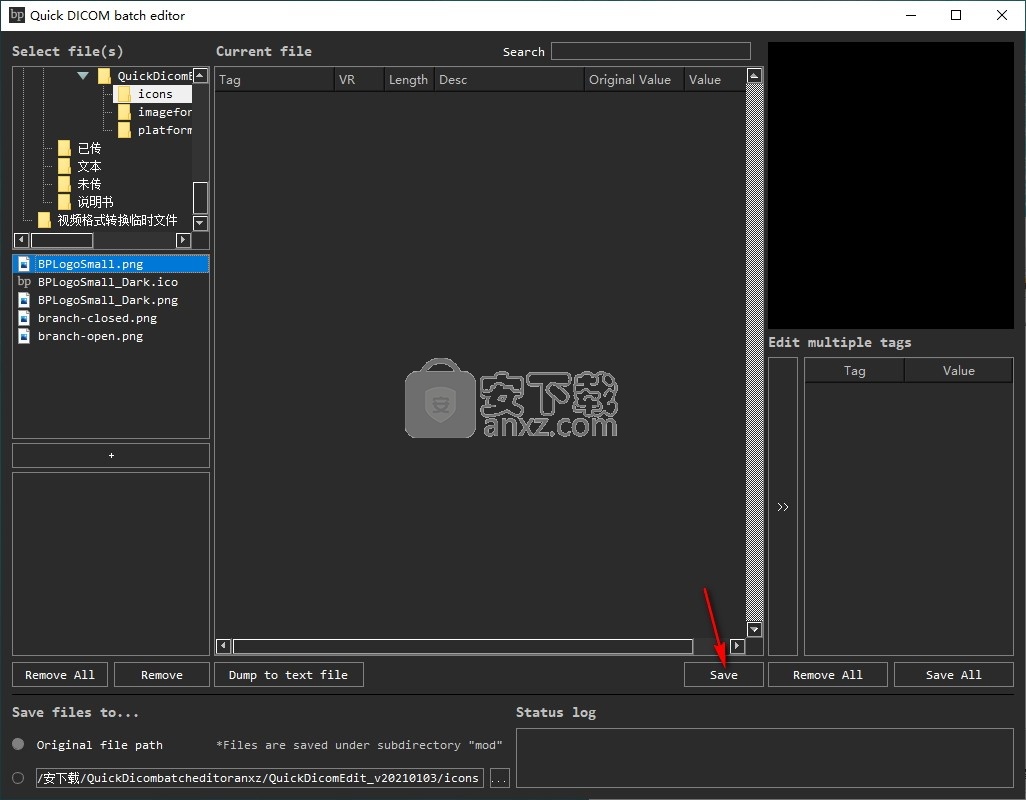Click the 视频格式转换临时文件 folder icon

(x=44, y=220)
